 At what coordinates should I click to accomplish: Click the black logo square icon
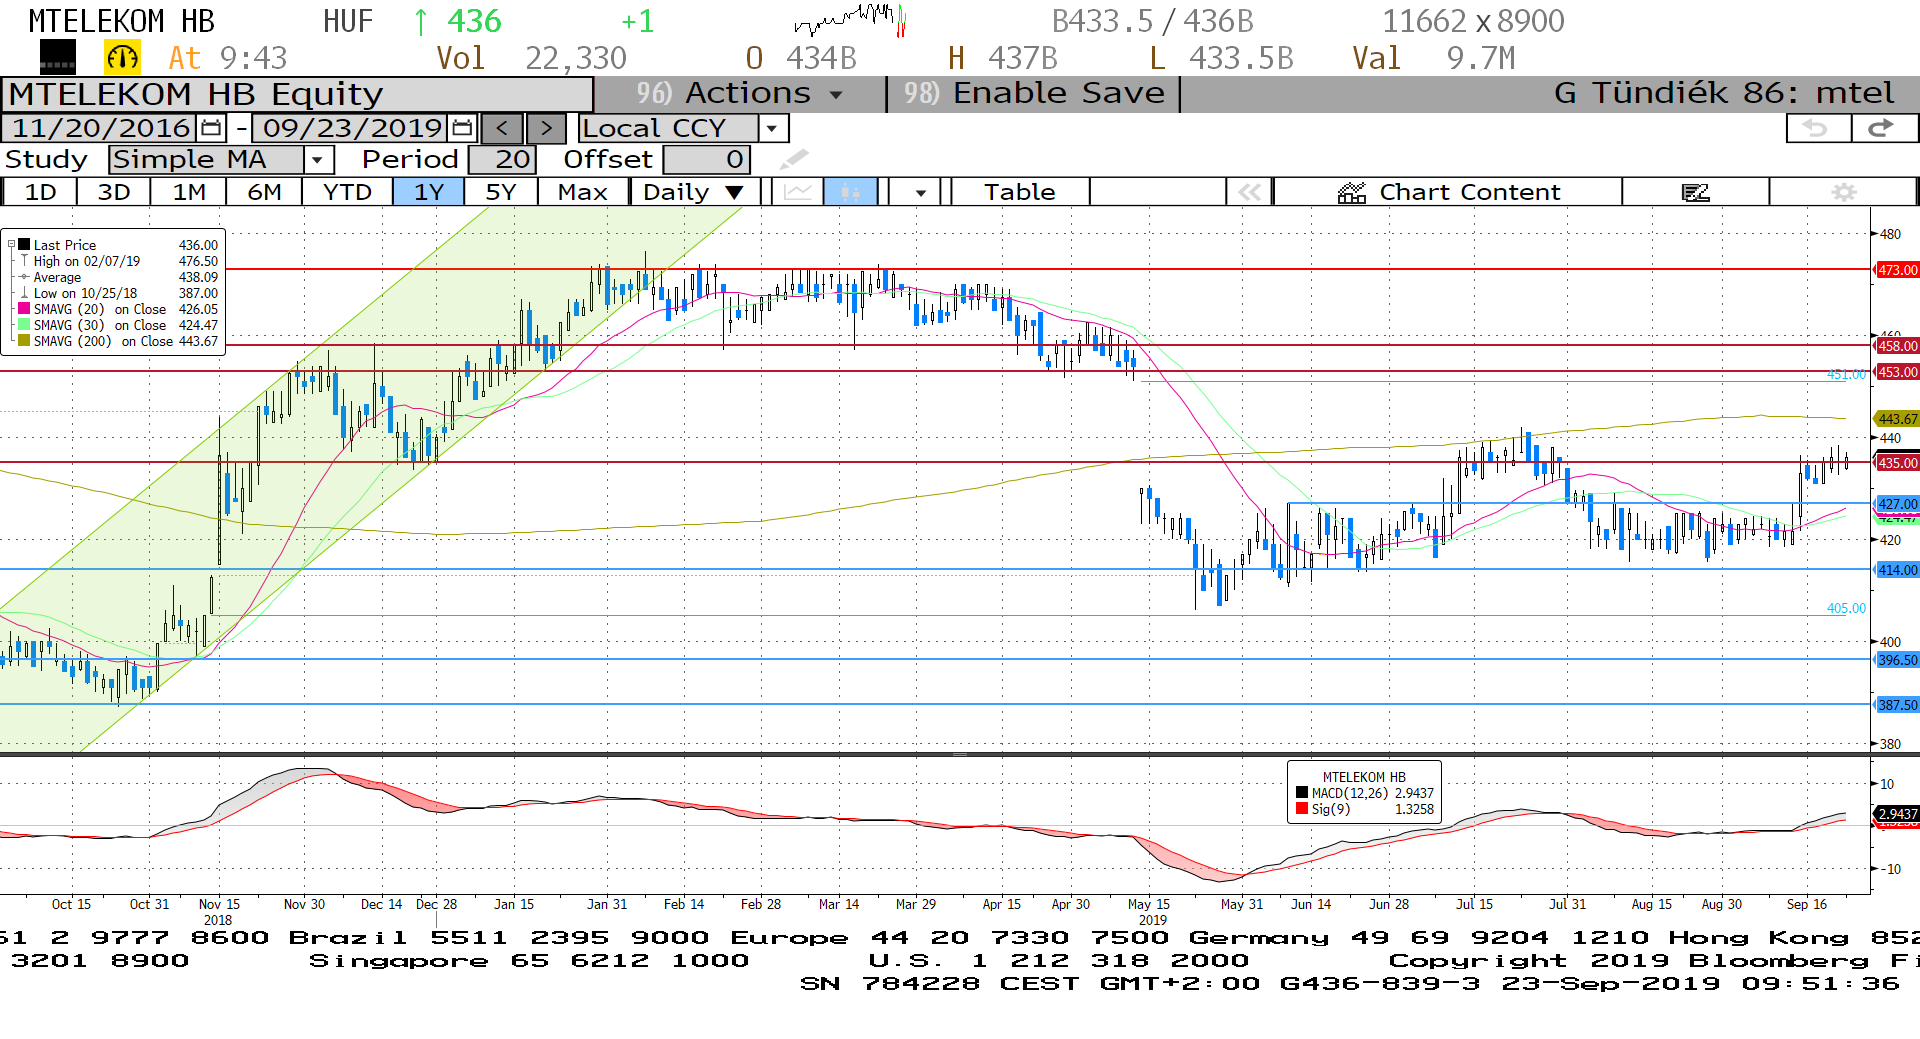(x=58, y=58)
